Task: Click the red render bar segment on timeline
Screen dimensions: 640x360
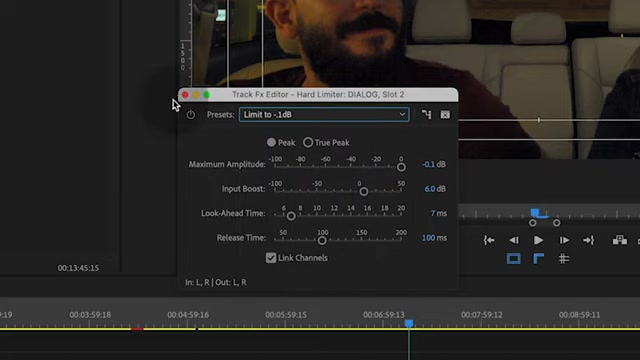Action: pos(137,329)
